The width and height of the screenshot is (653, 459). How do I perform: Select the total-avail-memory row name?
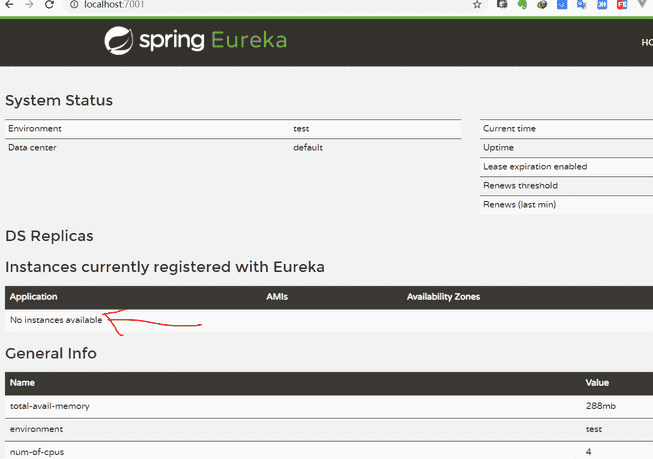point(50,406)
